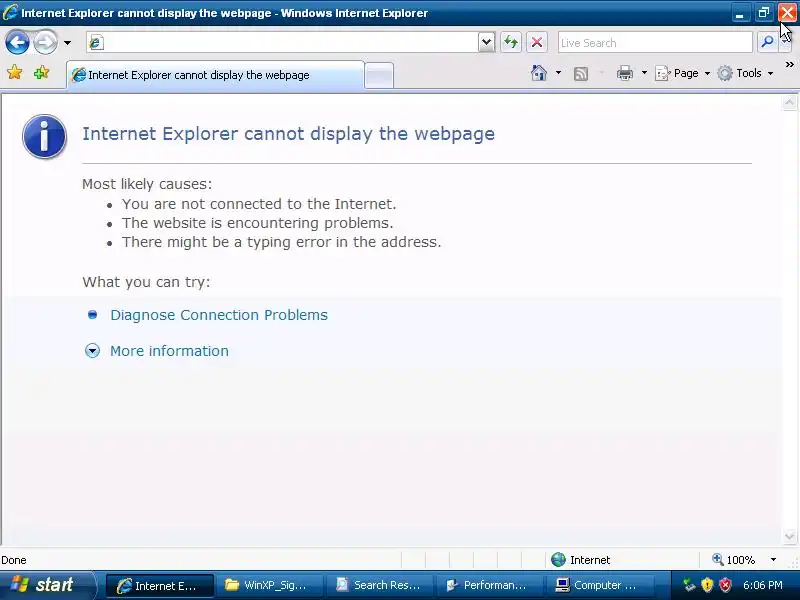Click 'The website is encountering problems.' line
800x600 pixels.
point(258,223)
